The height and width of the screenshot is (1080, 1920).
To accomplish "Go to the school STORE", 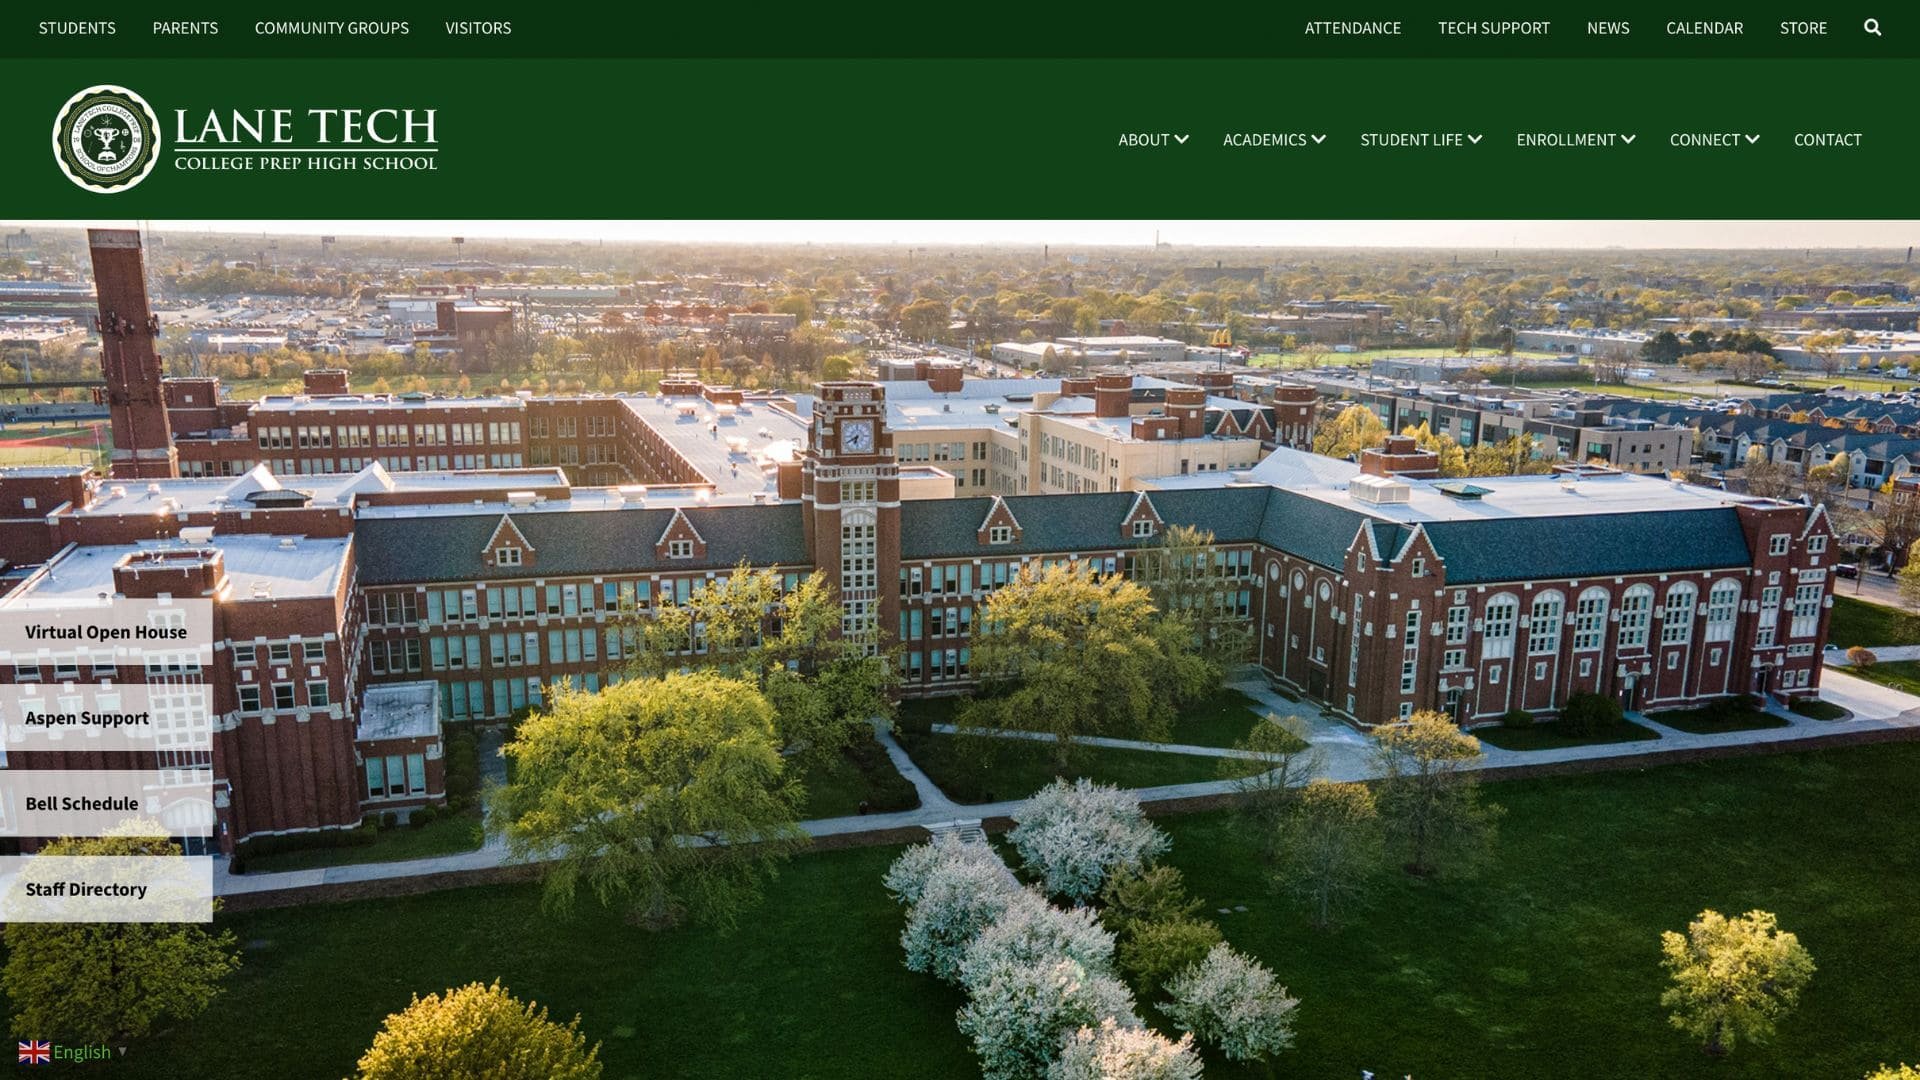I will click(1803, 28).
